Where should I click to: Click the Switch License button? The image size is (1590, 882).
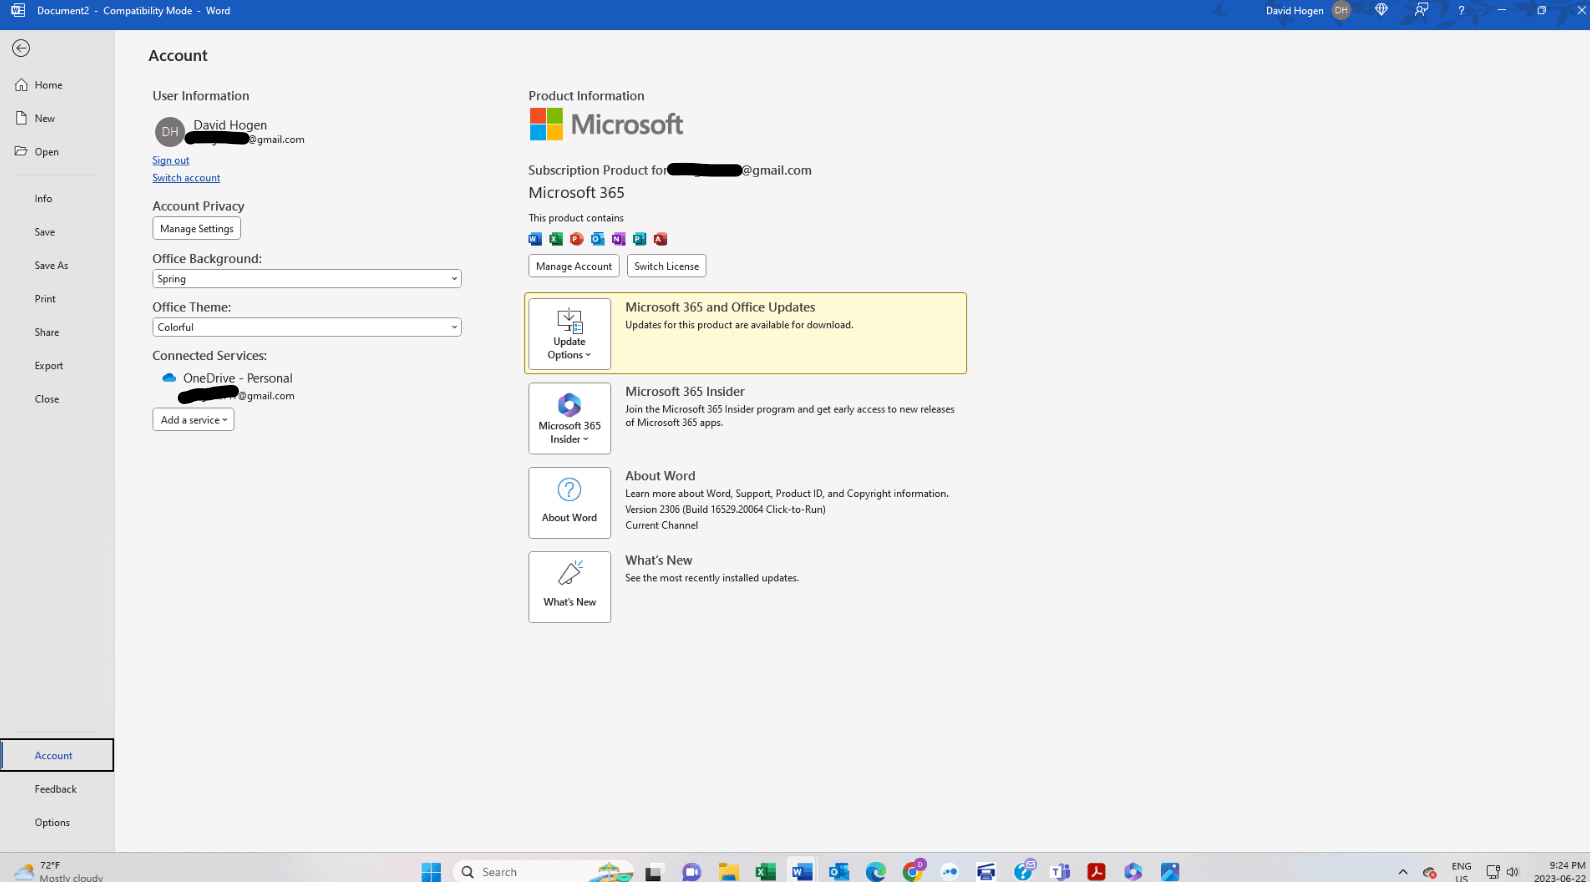point(666,266)
